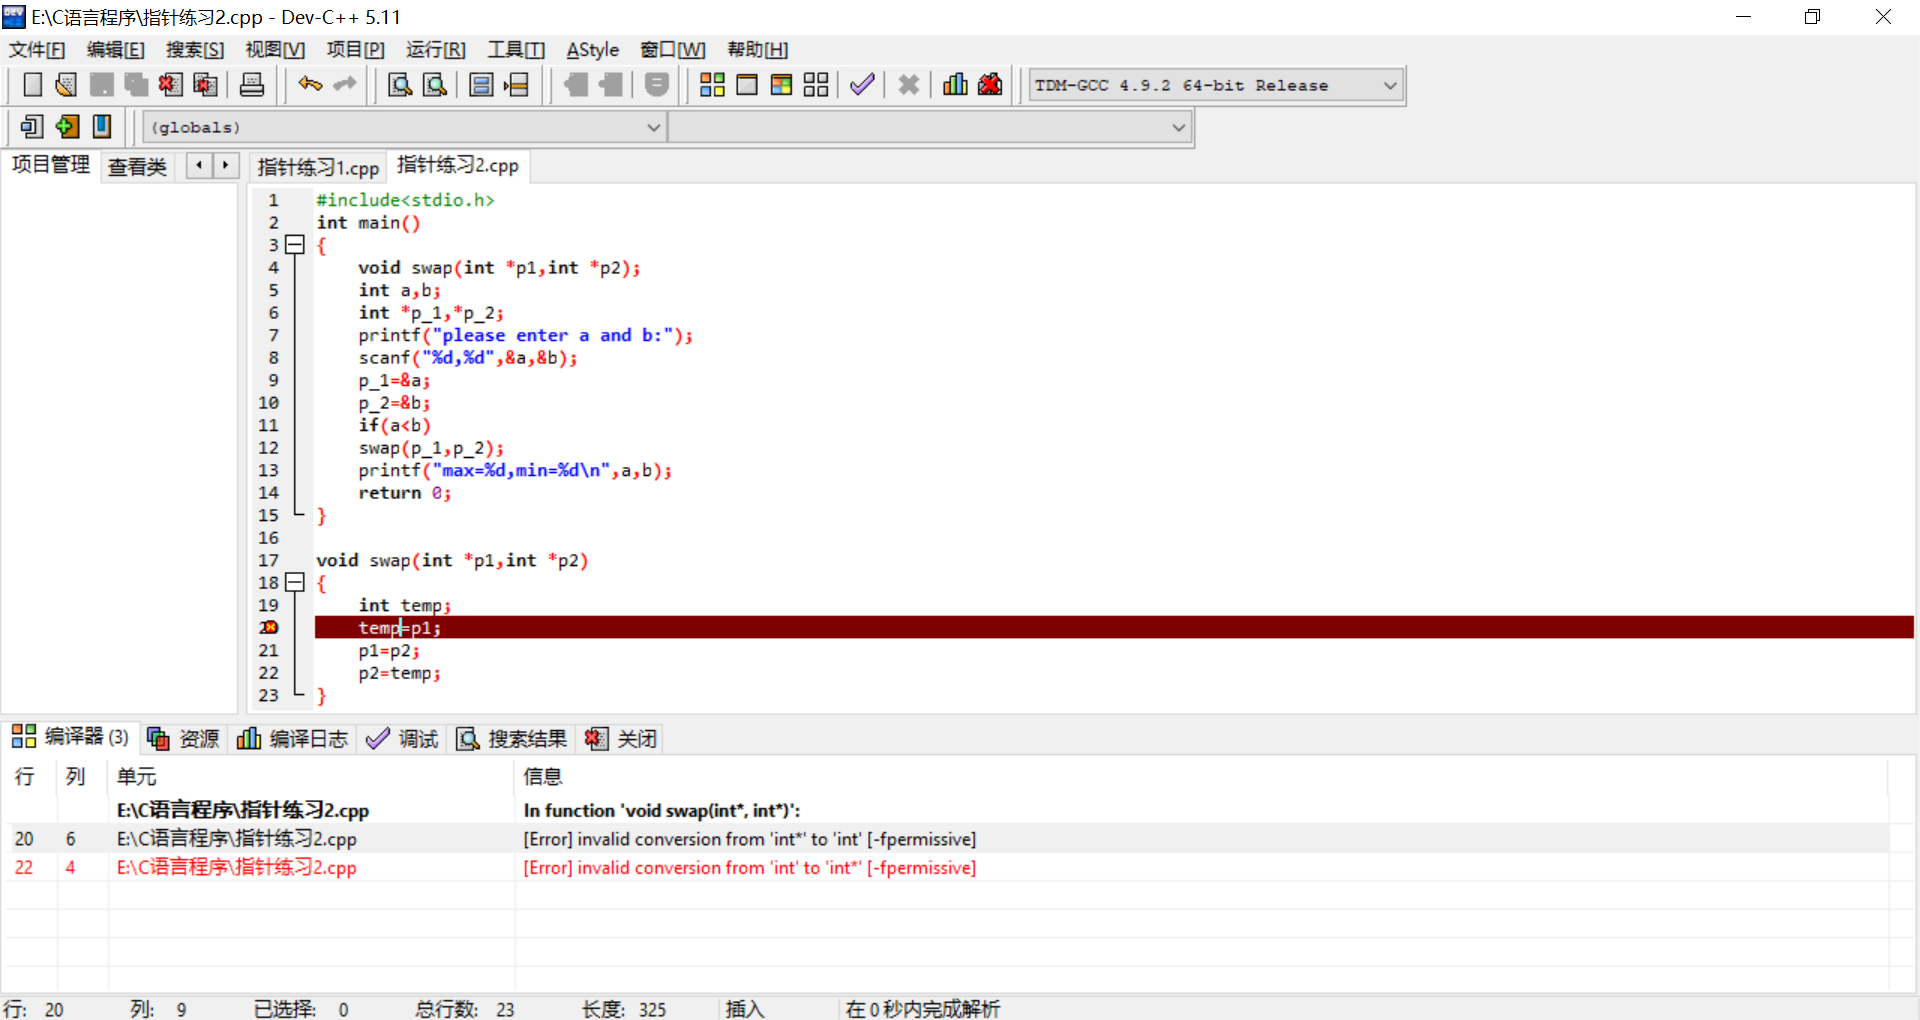Select line 20 error row in compiler list
The width and height of the screenshot is (1920, 1020).
click(945, 838)
